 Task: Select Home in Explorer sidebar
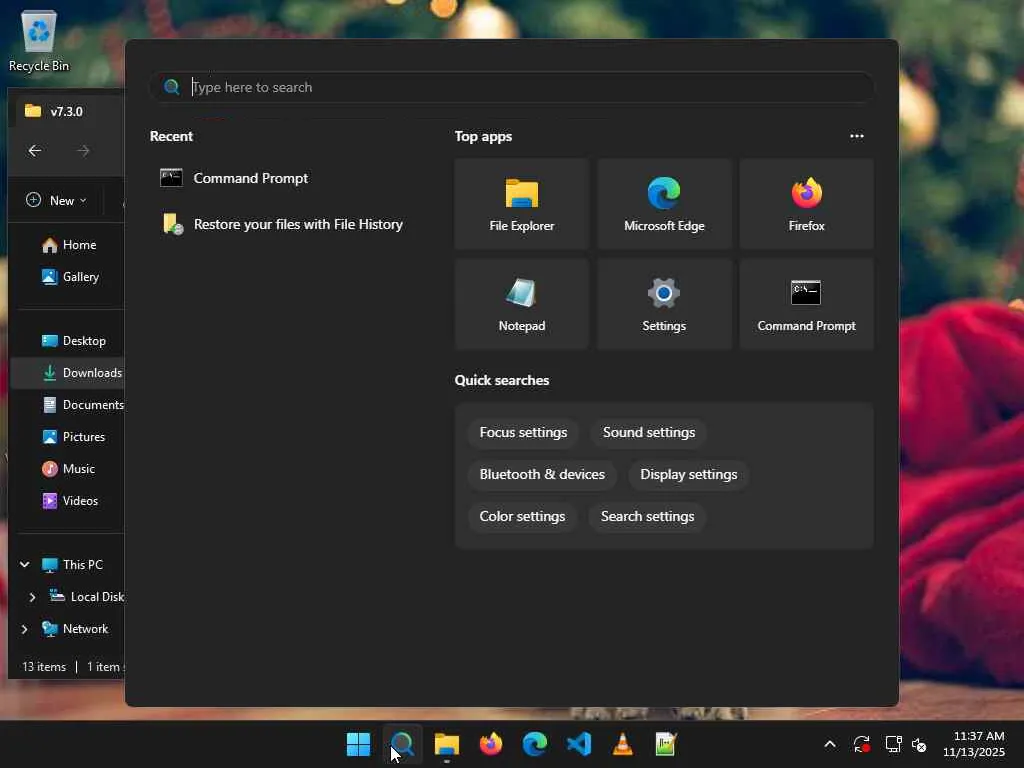pyautogui.click(x=68, y=245)
